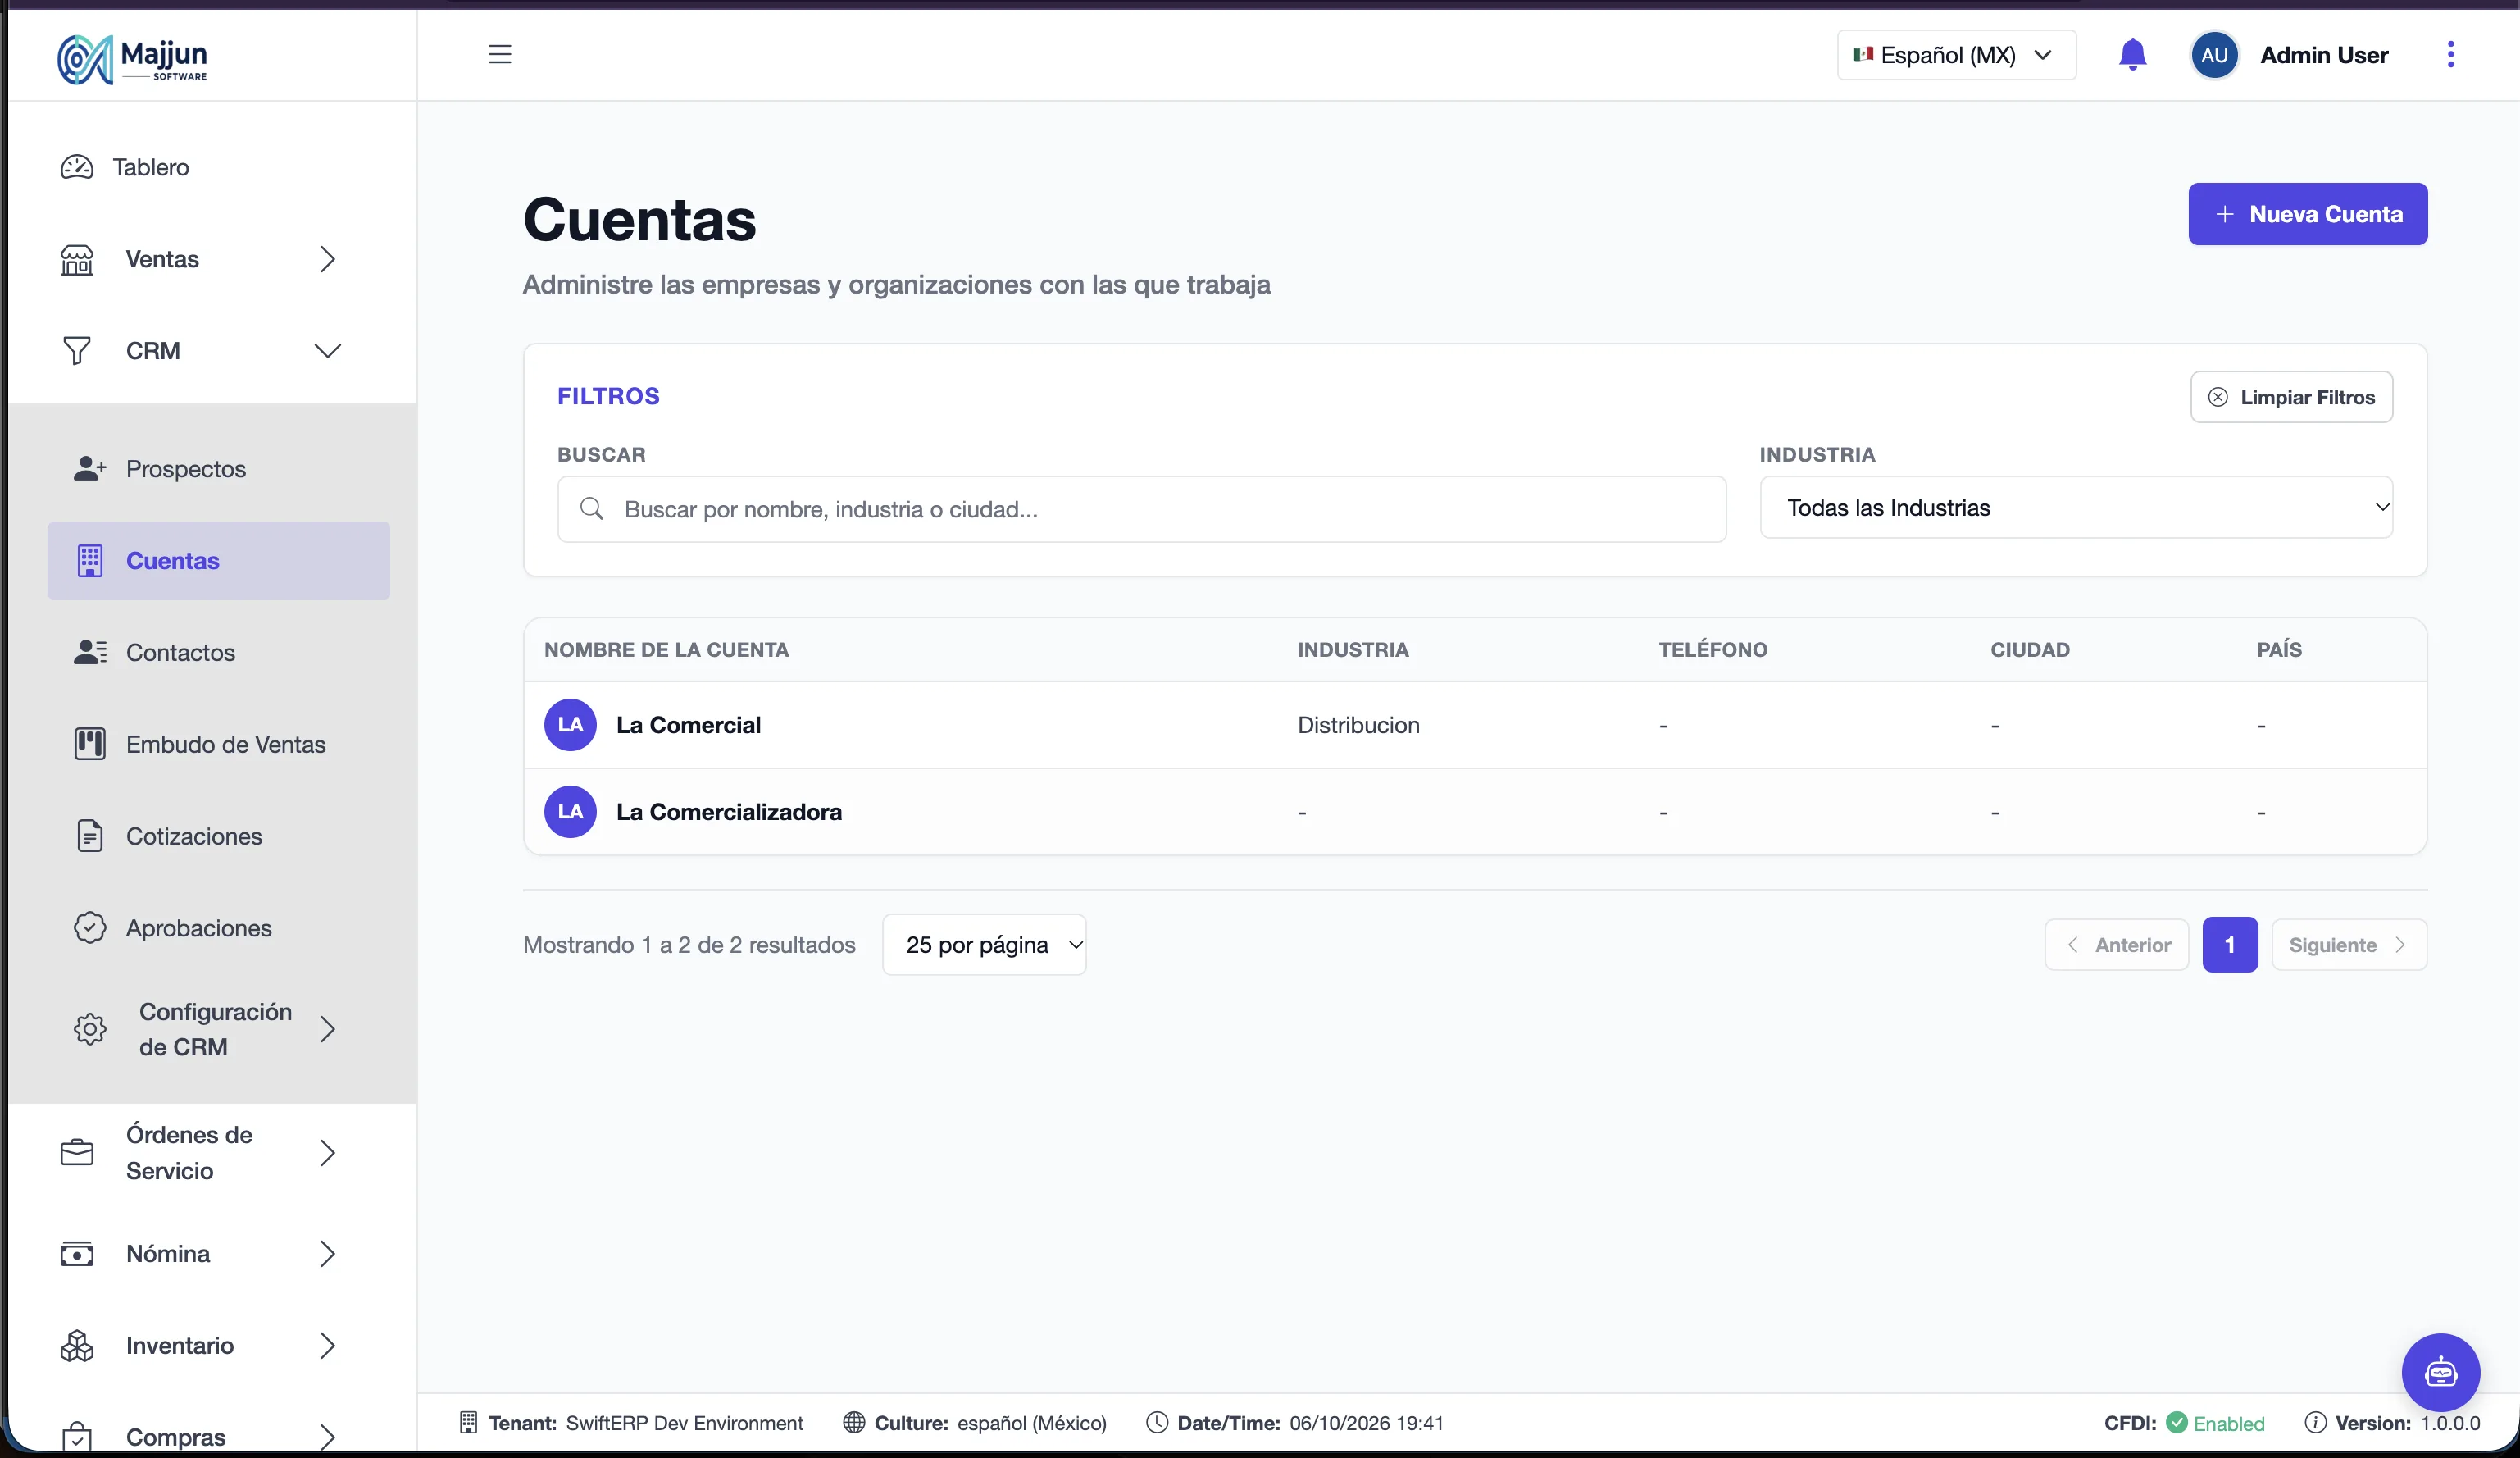2520x1458 pixels.
Task: Select Cuentas in the sidebar
Action: tap(218, 561)
